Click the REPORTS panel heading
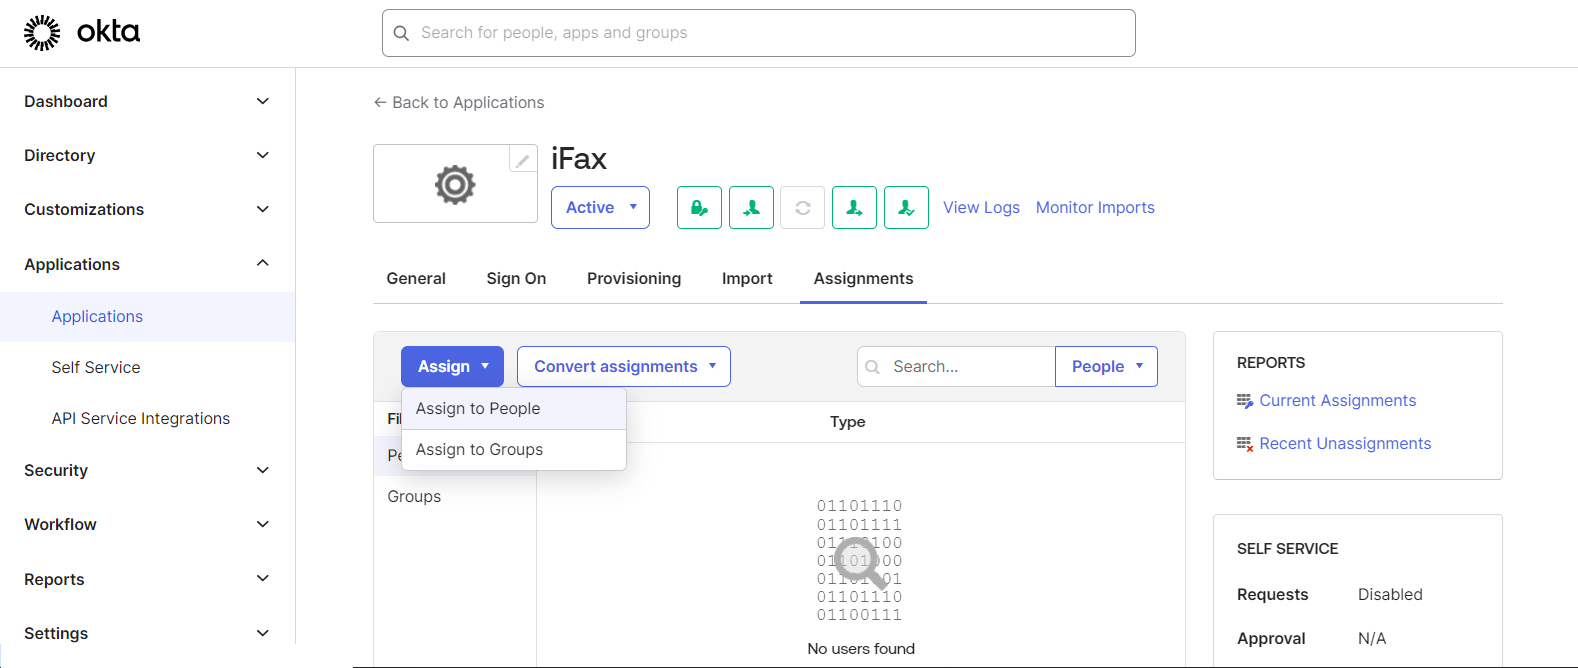 click(1271, 363)
